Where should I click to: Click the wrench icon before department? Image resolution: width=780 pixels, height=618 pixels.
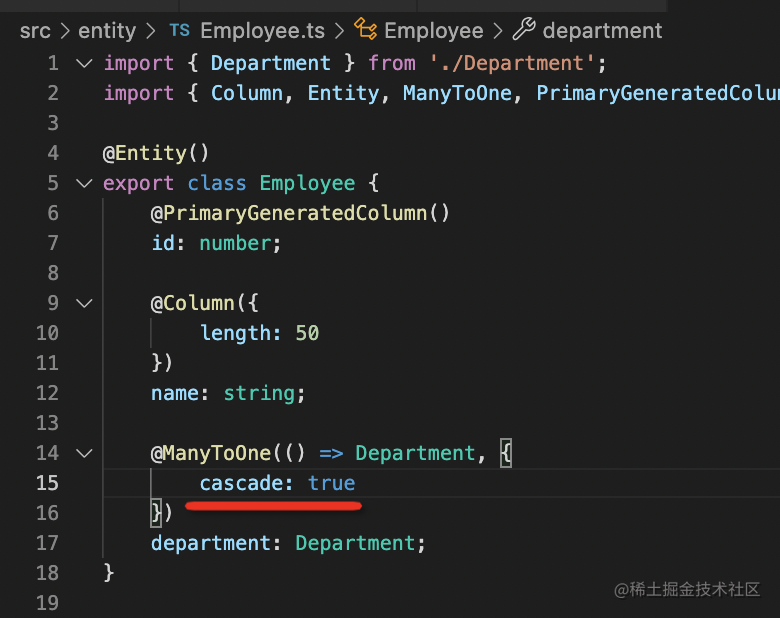point(524,31)
